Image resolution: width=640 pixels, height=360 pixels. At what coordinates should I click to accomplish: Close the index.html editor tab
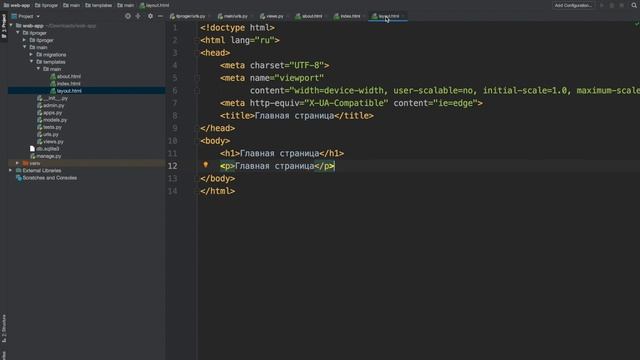pyautogui.click(x=364, y=16)
